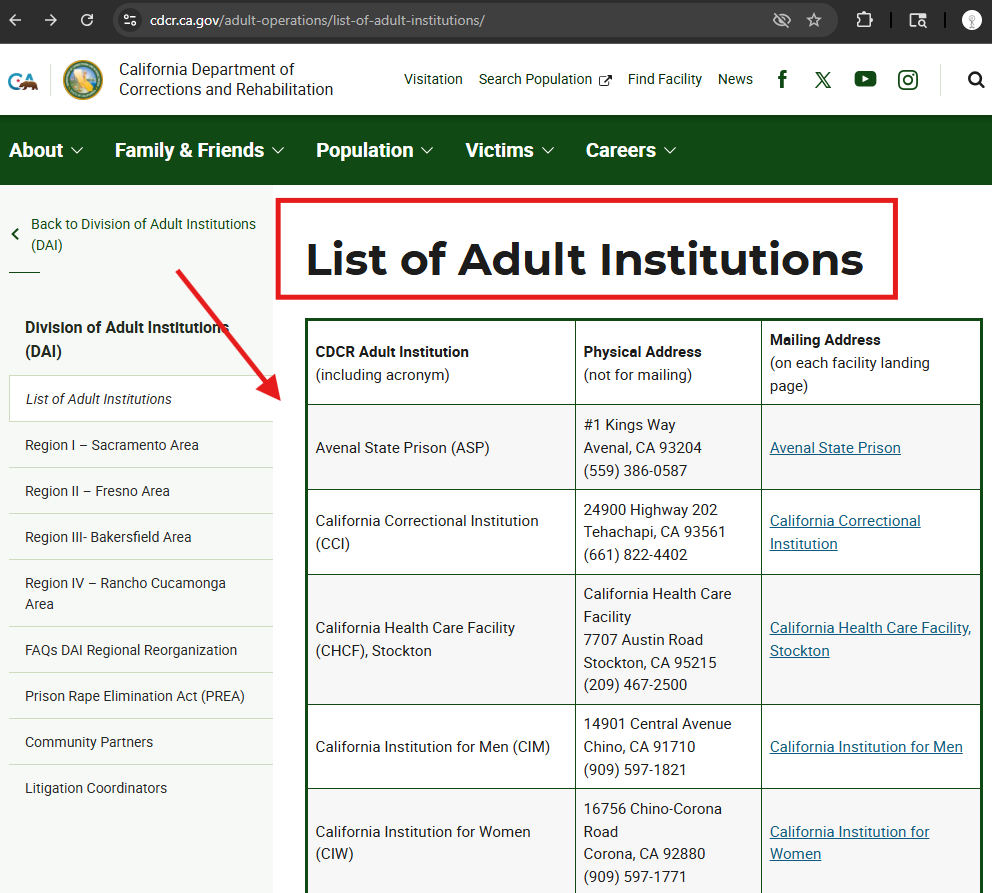
Task: Click the 24900 Highway 202 address cell
Action: 668,533
